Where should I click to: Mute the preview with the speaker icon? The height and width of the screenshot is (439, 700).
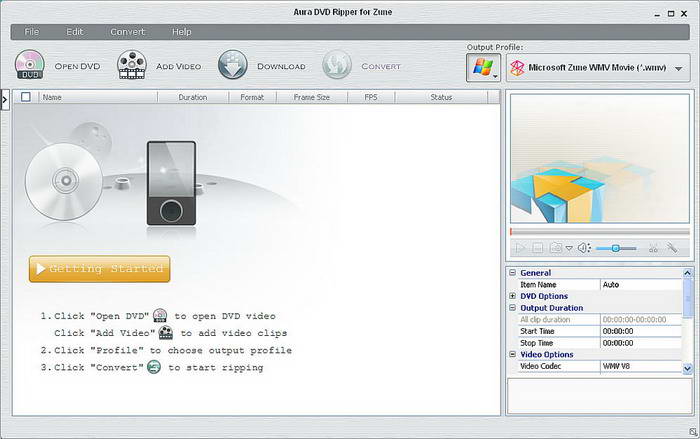(x=584, y=248)
